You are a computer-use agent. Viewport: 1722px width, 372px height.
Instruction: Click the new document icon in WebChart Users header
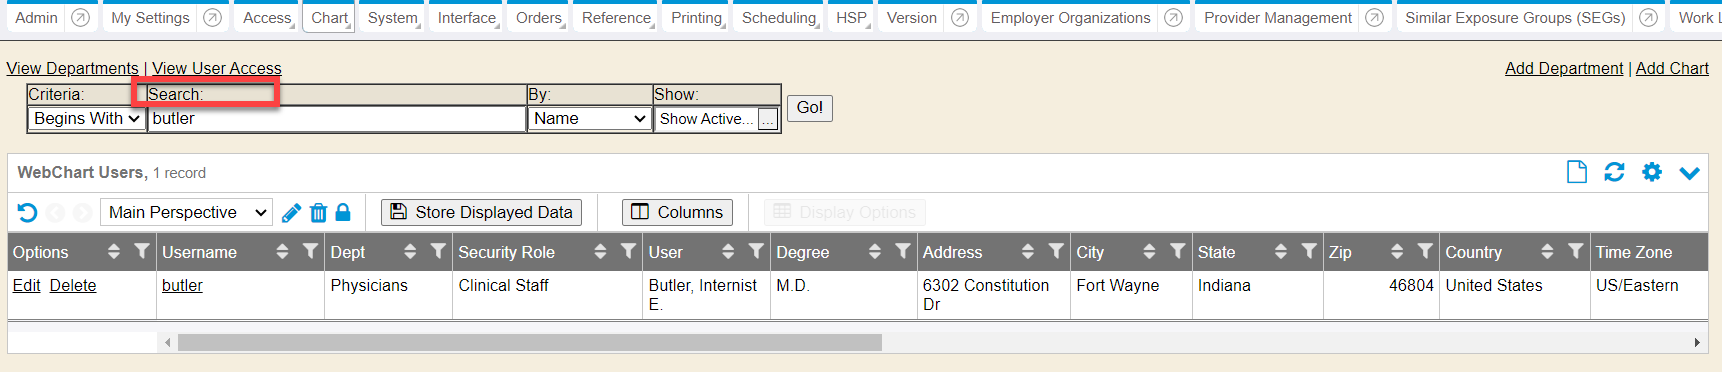(x=1576, y=172)
